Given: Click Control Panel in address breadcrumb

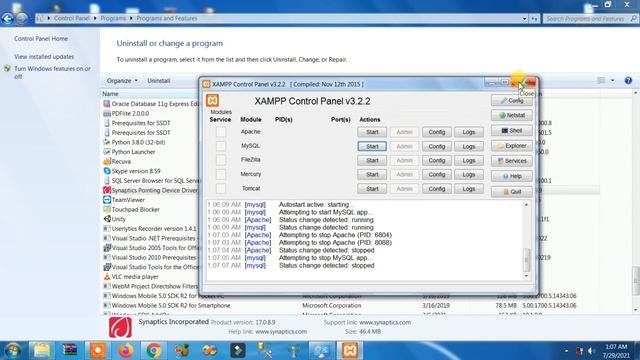Looking at the screenshot, I should (x=72, y=18).
